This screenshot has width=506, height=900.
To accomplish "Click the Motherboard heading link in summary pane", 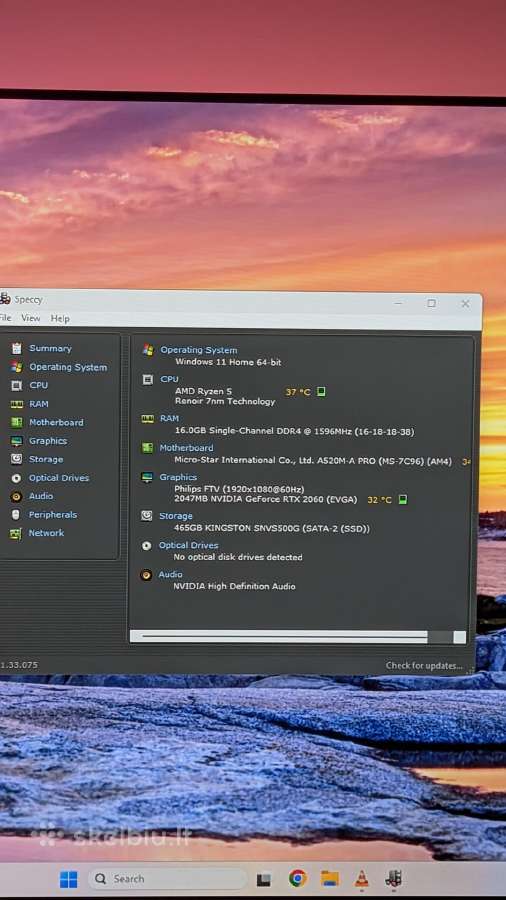I will tap(186, 448).
